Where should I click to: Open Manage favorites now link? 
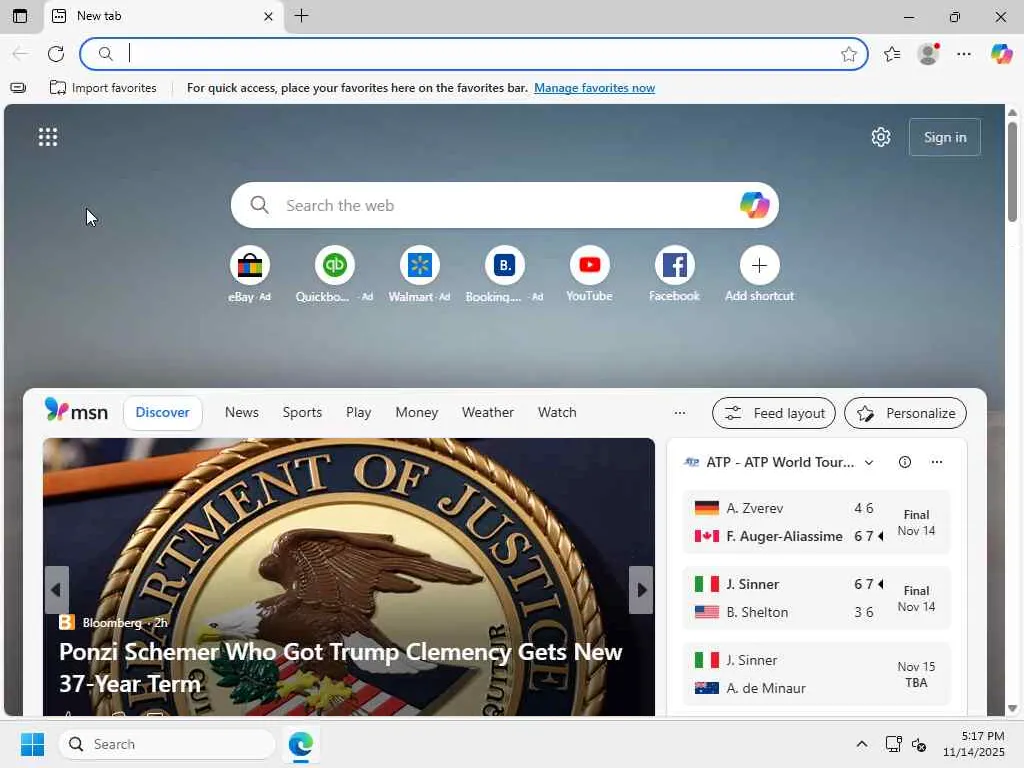(x=594, y=88)
